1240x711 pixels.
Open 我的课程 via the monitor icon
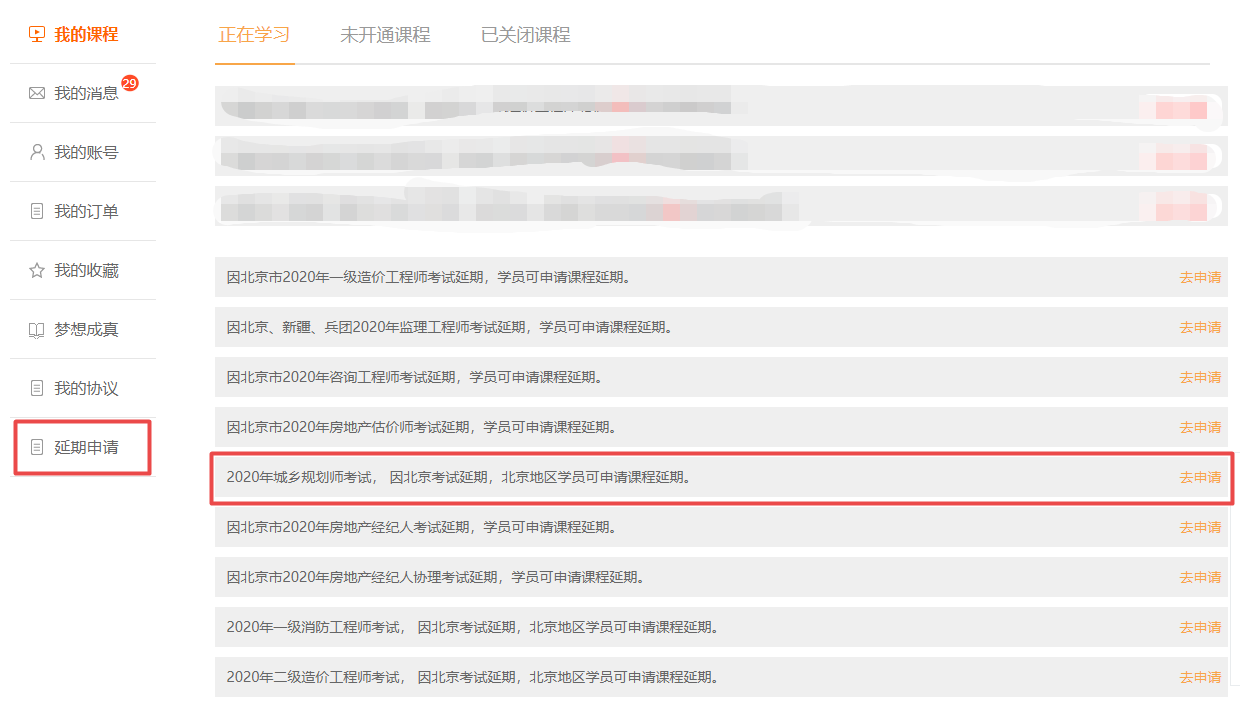click(x=37, y=33)
